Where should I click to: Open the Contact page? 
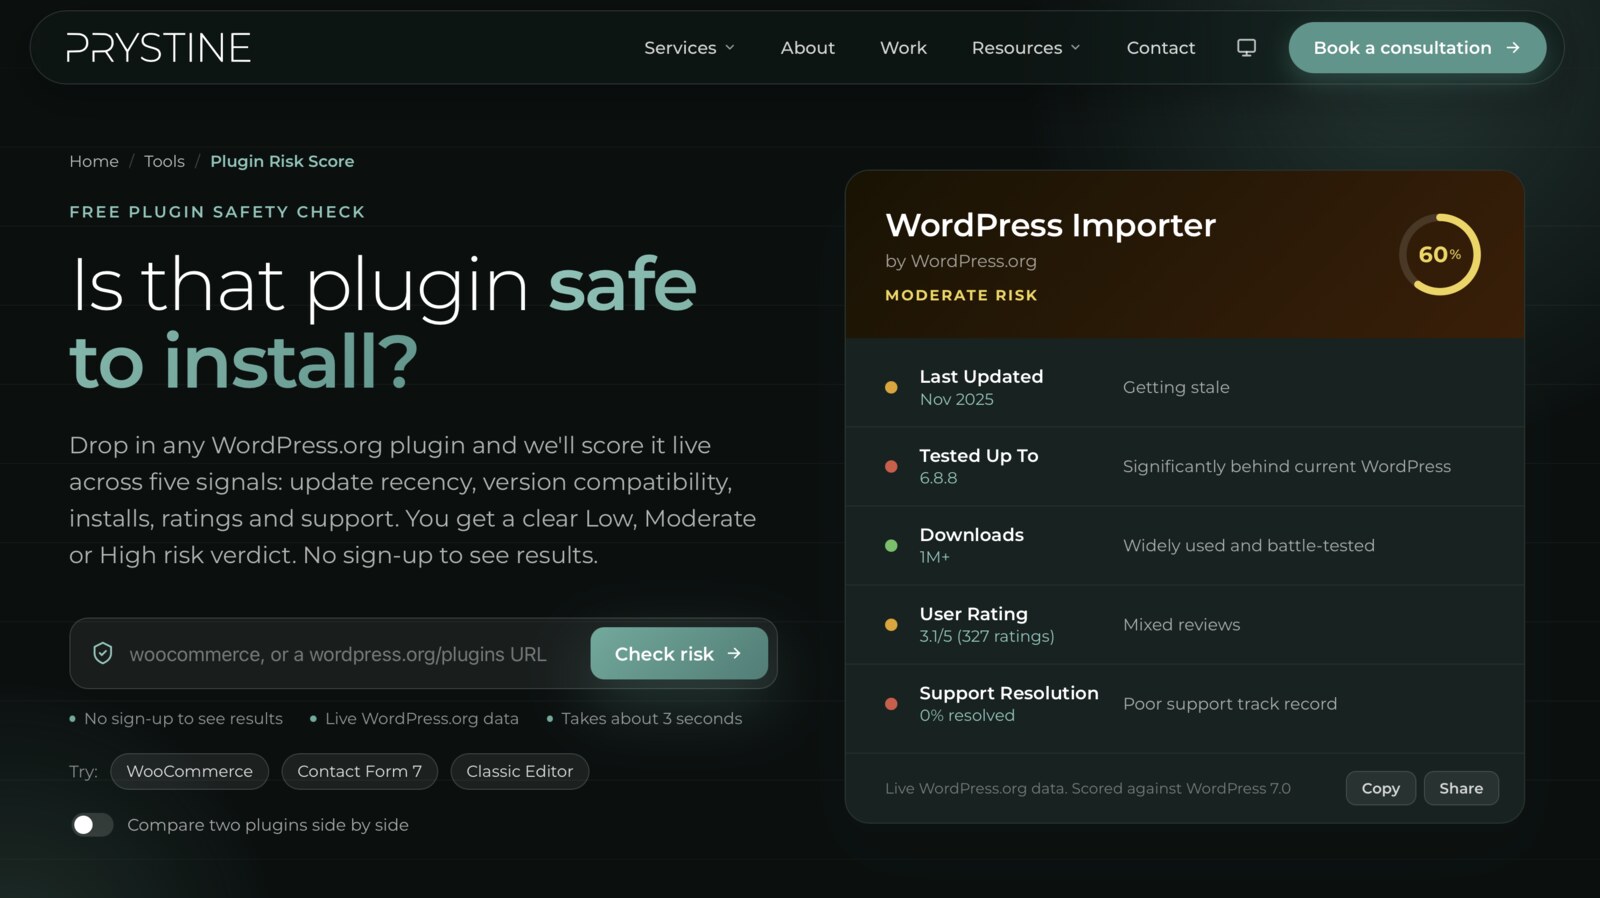[1160, 47]
